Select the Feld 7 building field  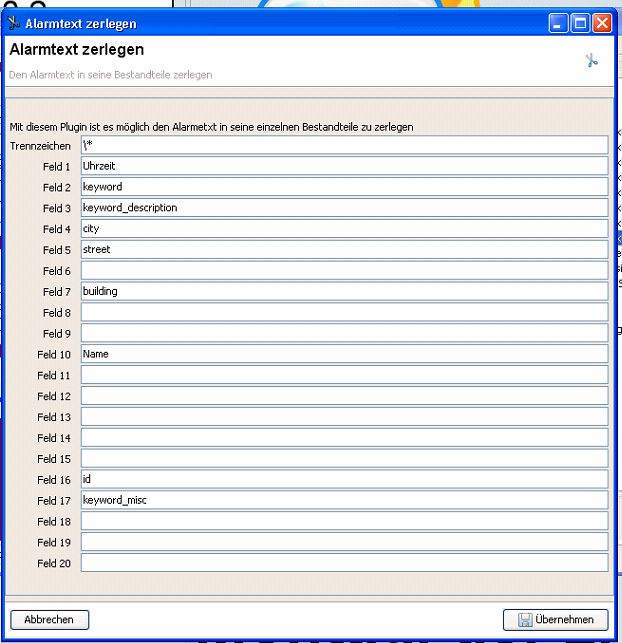(x=344, y=291)
